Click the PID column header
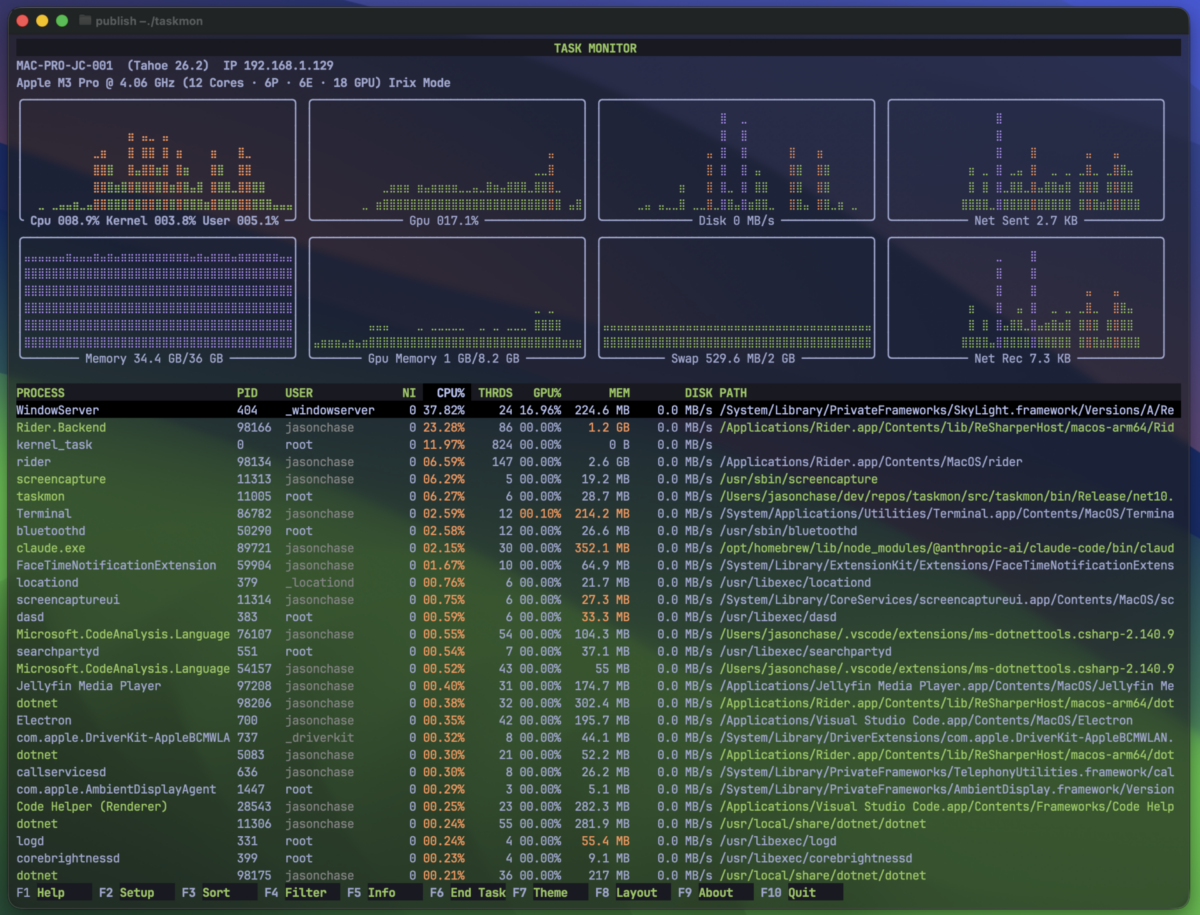Screen dimensions: 1200x915 [247, 393]
